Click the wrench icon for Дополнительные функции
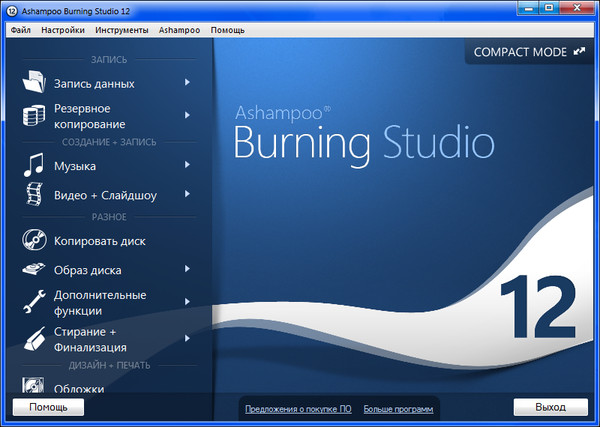This screenshot has width=600, height=427. coord(35,301)
